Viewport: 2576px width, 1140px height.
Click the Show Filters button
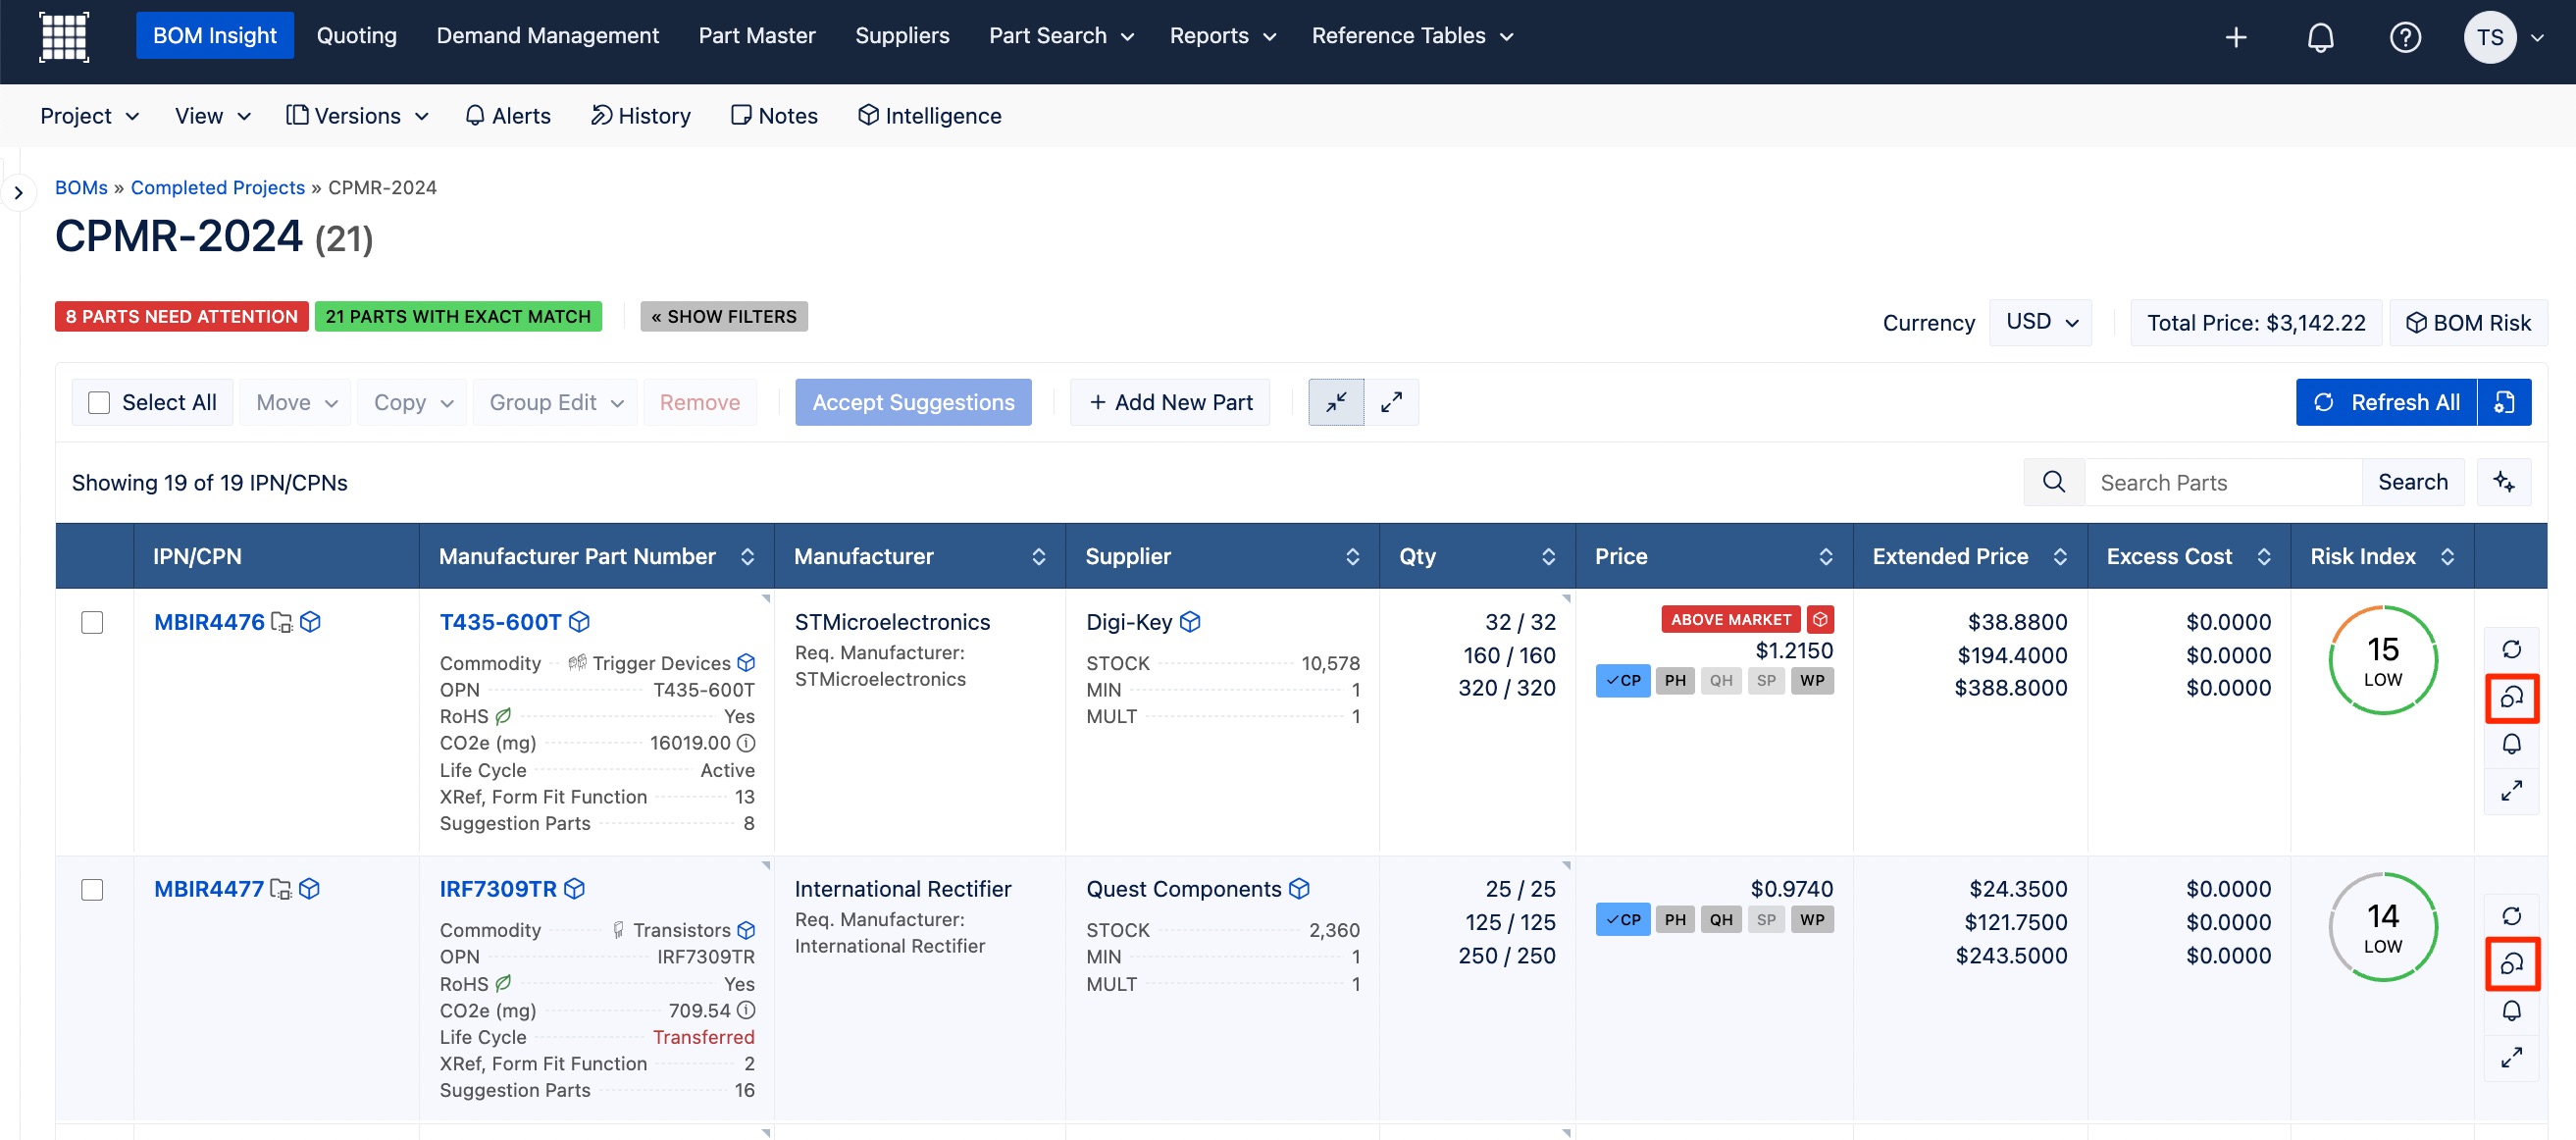tap(724, 316)
